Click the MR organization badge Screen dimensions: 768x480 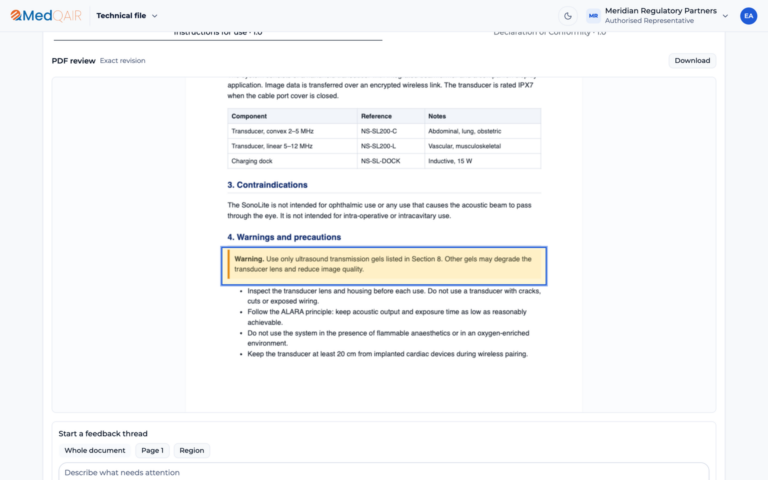point(593,16)
